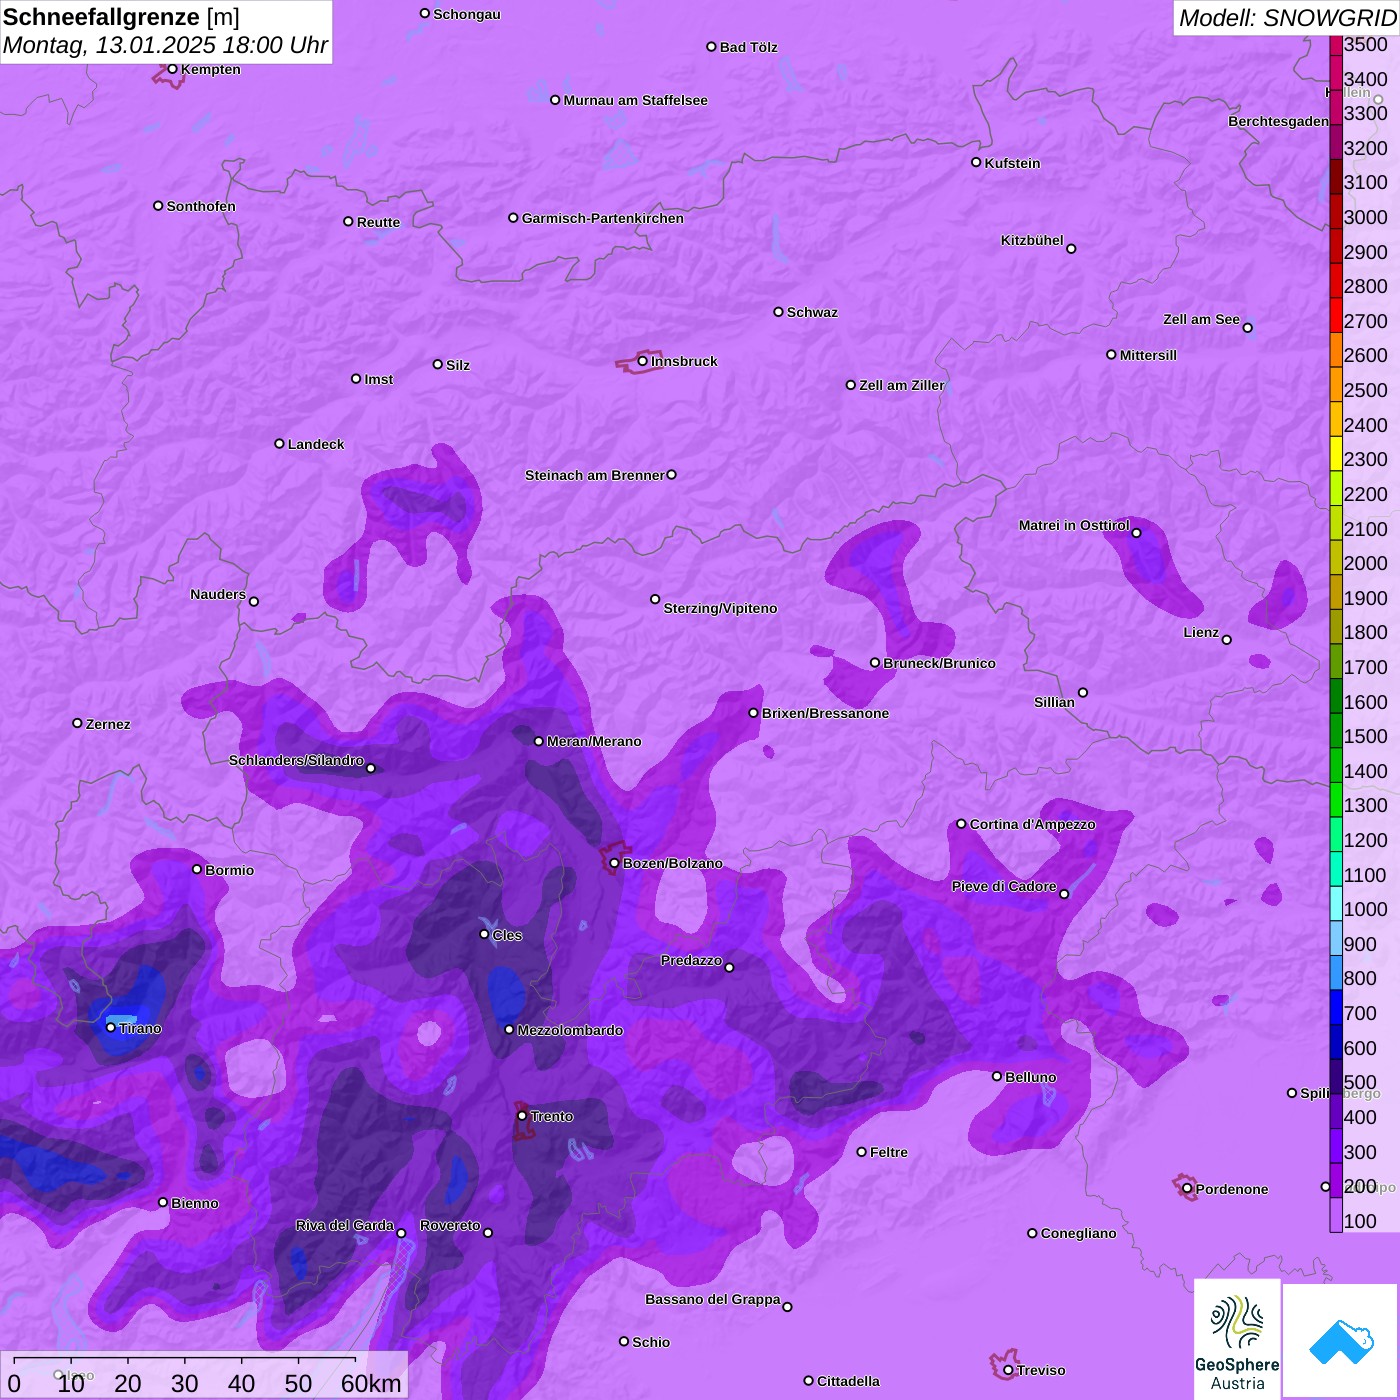Image resolution: width=1400 pixels, height=1400 pixels.
Task: Select the Bormio marker dot
Action: point(197,869)
